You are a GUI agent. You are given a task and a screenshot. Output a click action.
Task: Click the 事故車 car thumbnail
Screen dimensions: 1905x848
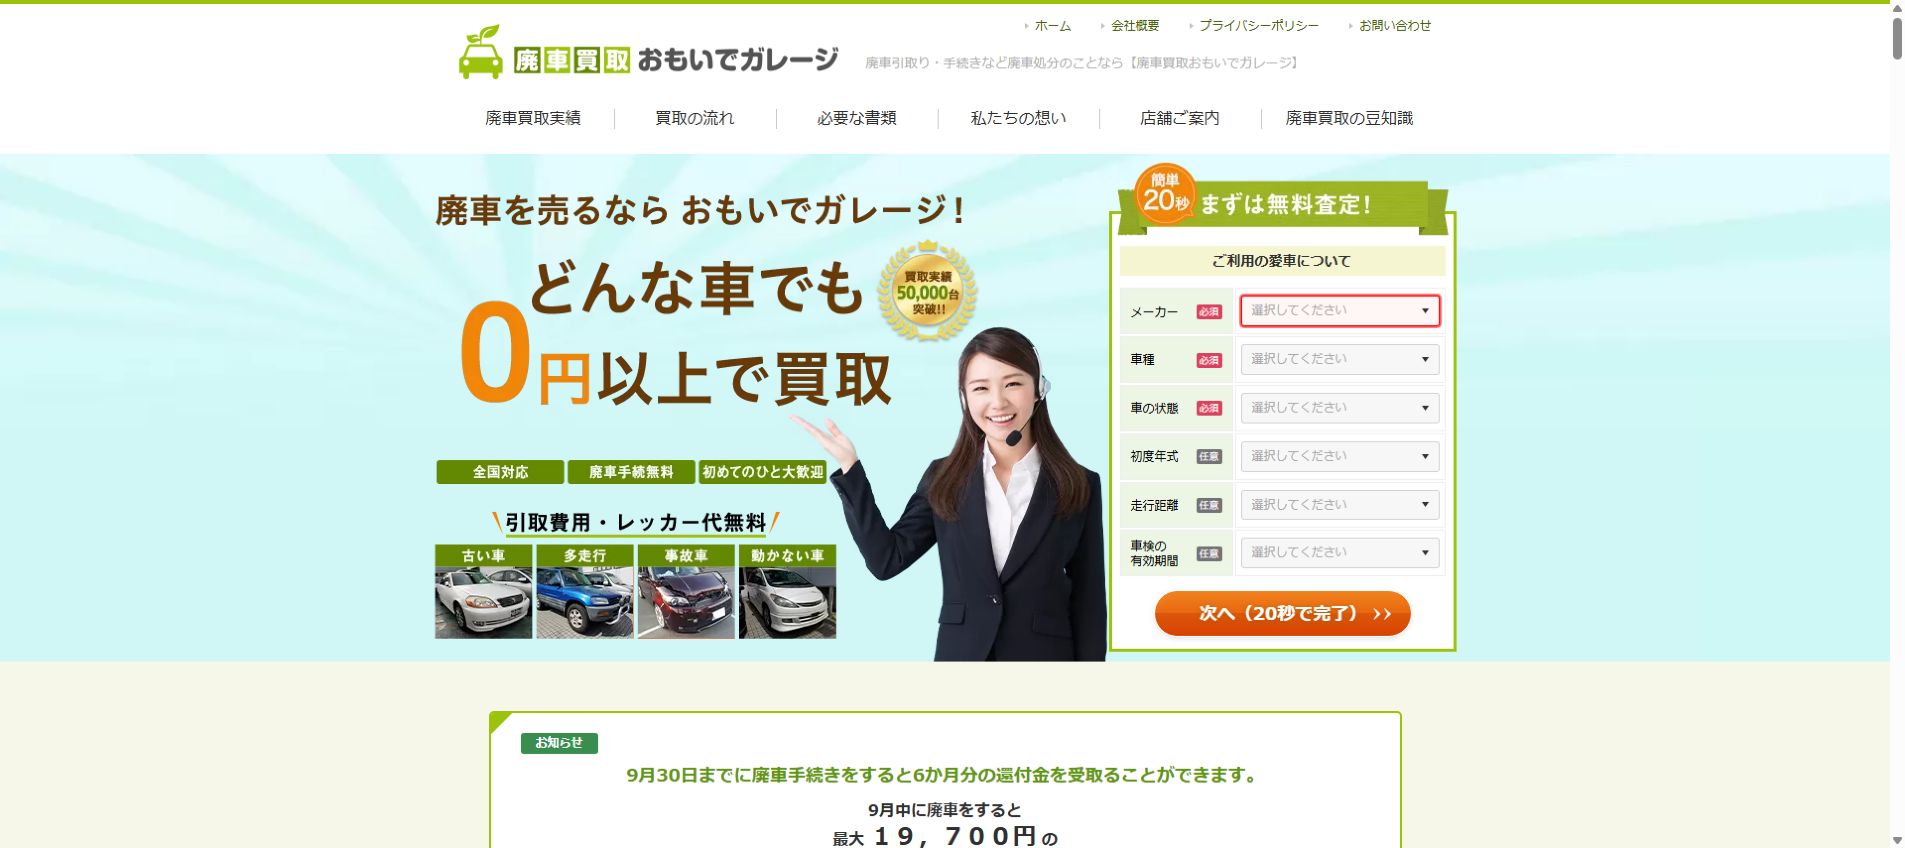click(686, 591)
